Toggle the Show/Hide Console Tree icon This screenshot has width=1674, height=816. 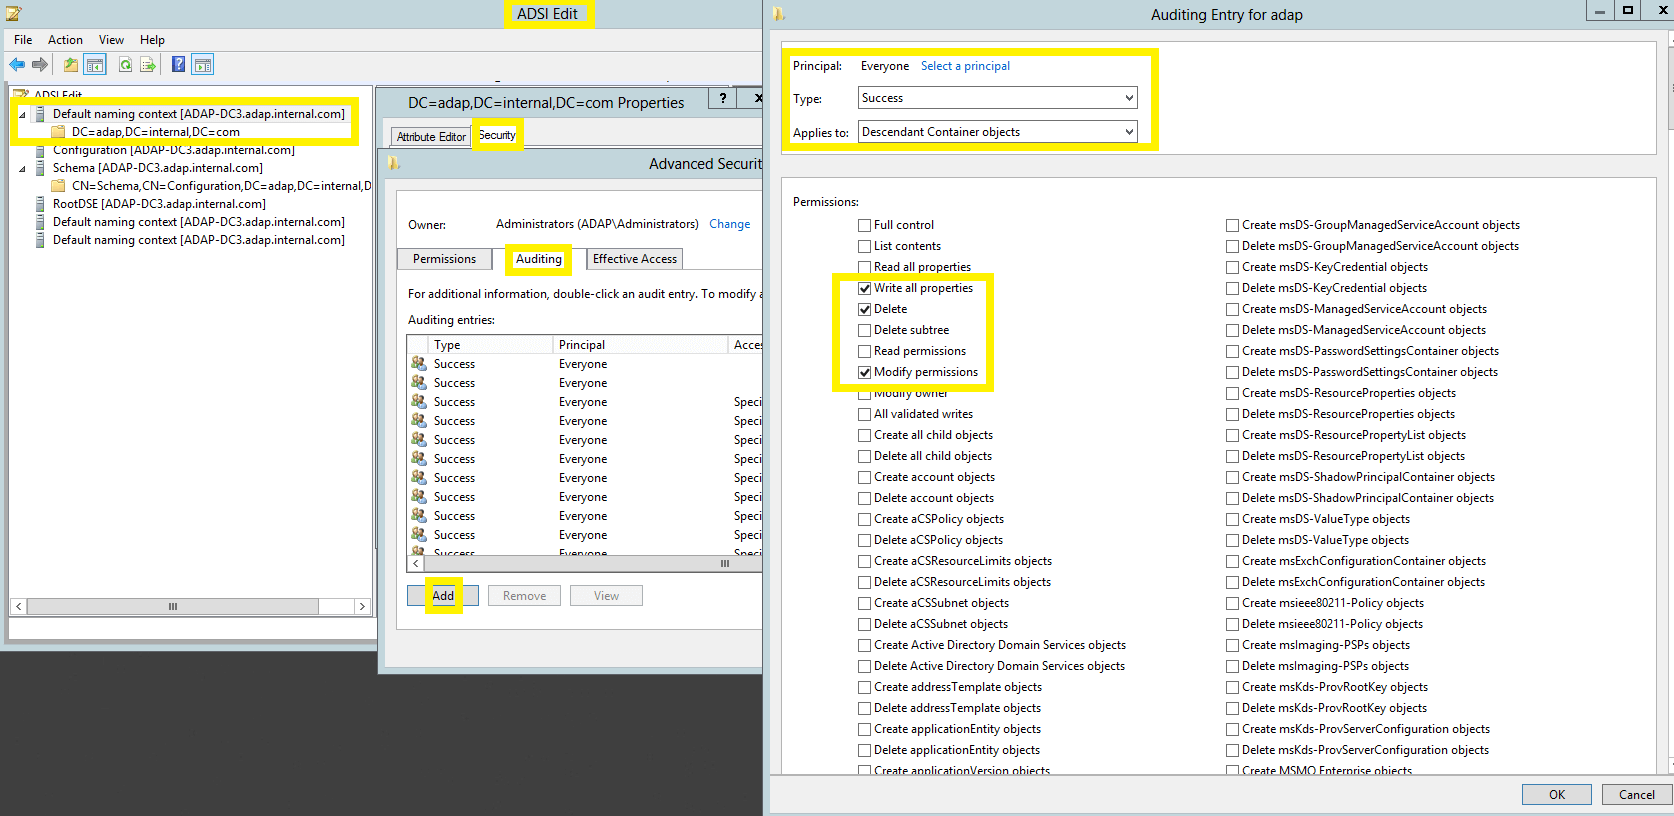(95, 65)
